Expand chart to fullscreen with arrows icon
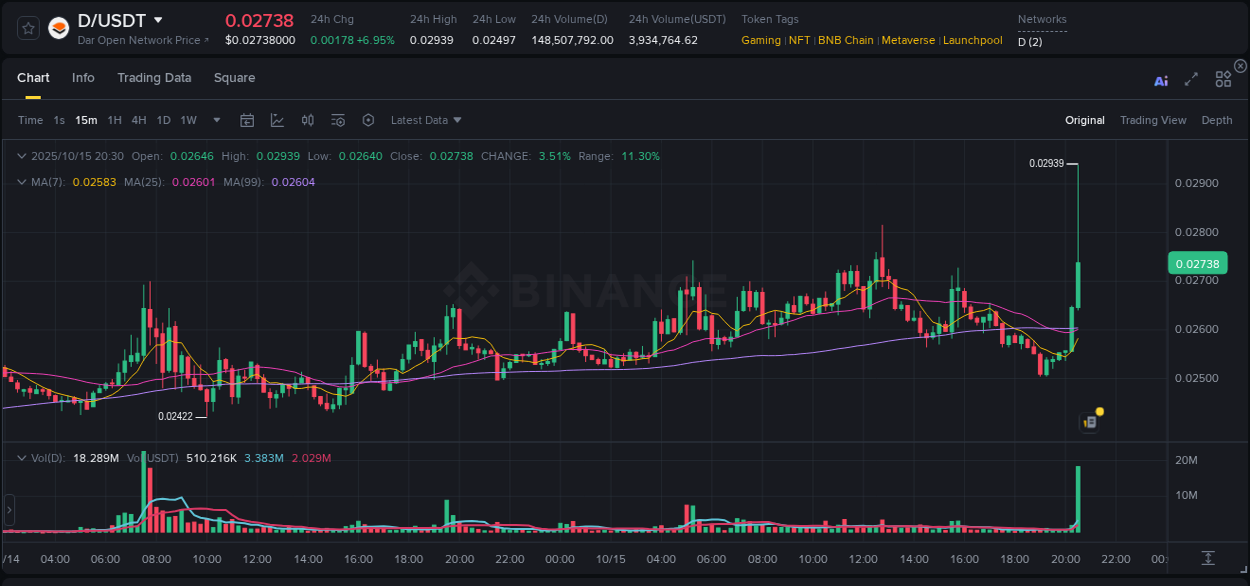 point(1190,80)
